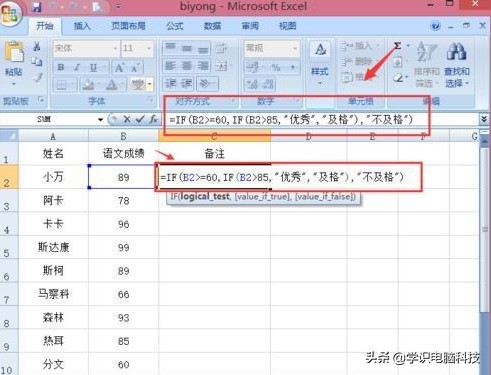Apply accounting currency format
The width and height of the screenshot is (491, 375).
[x=253, y=67]
